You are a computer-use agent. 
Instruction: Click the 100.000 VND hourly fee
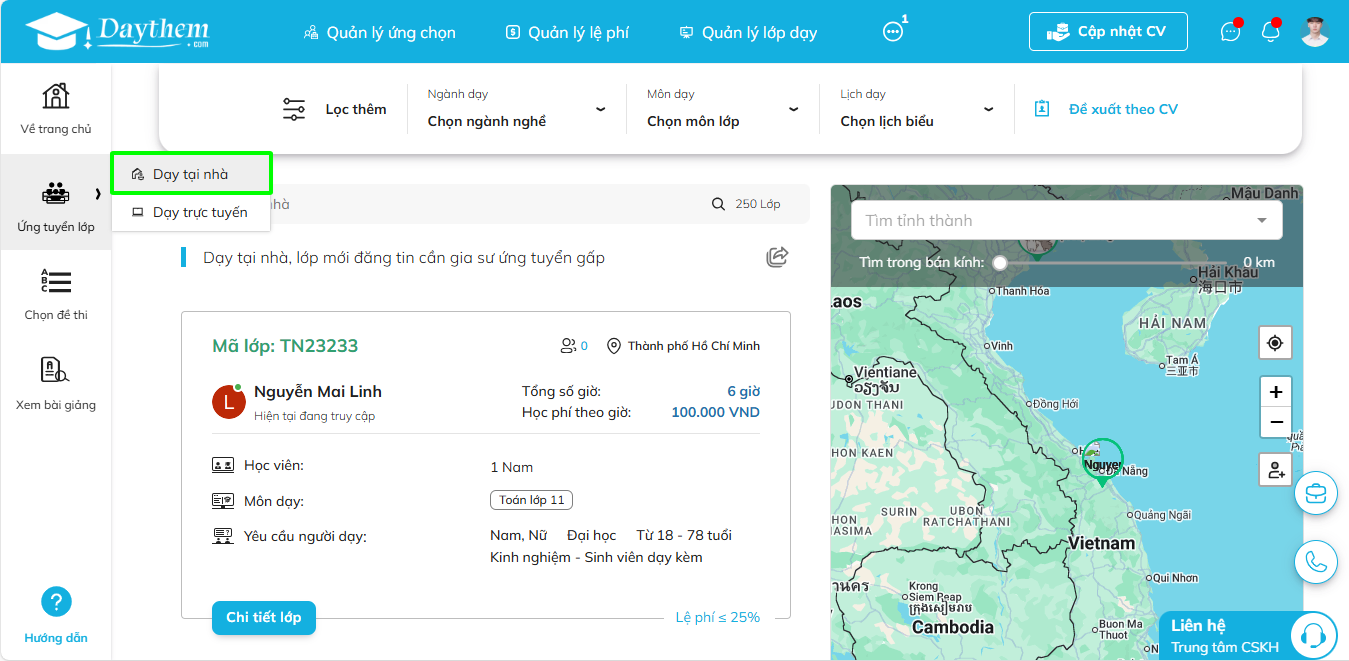point(715,412)
